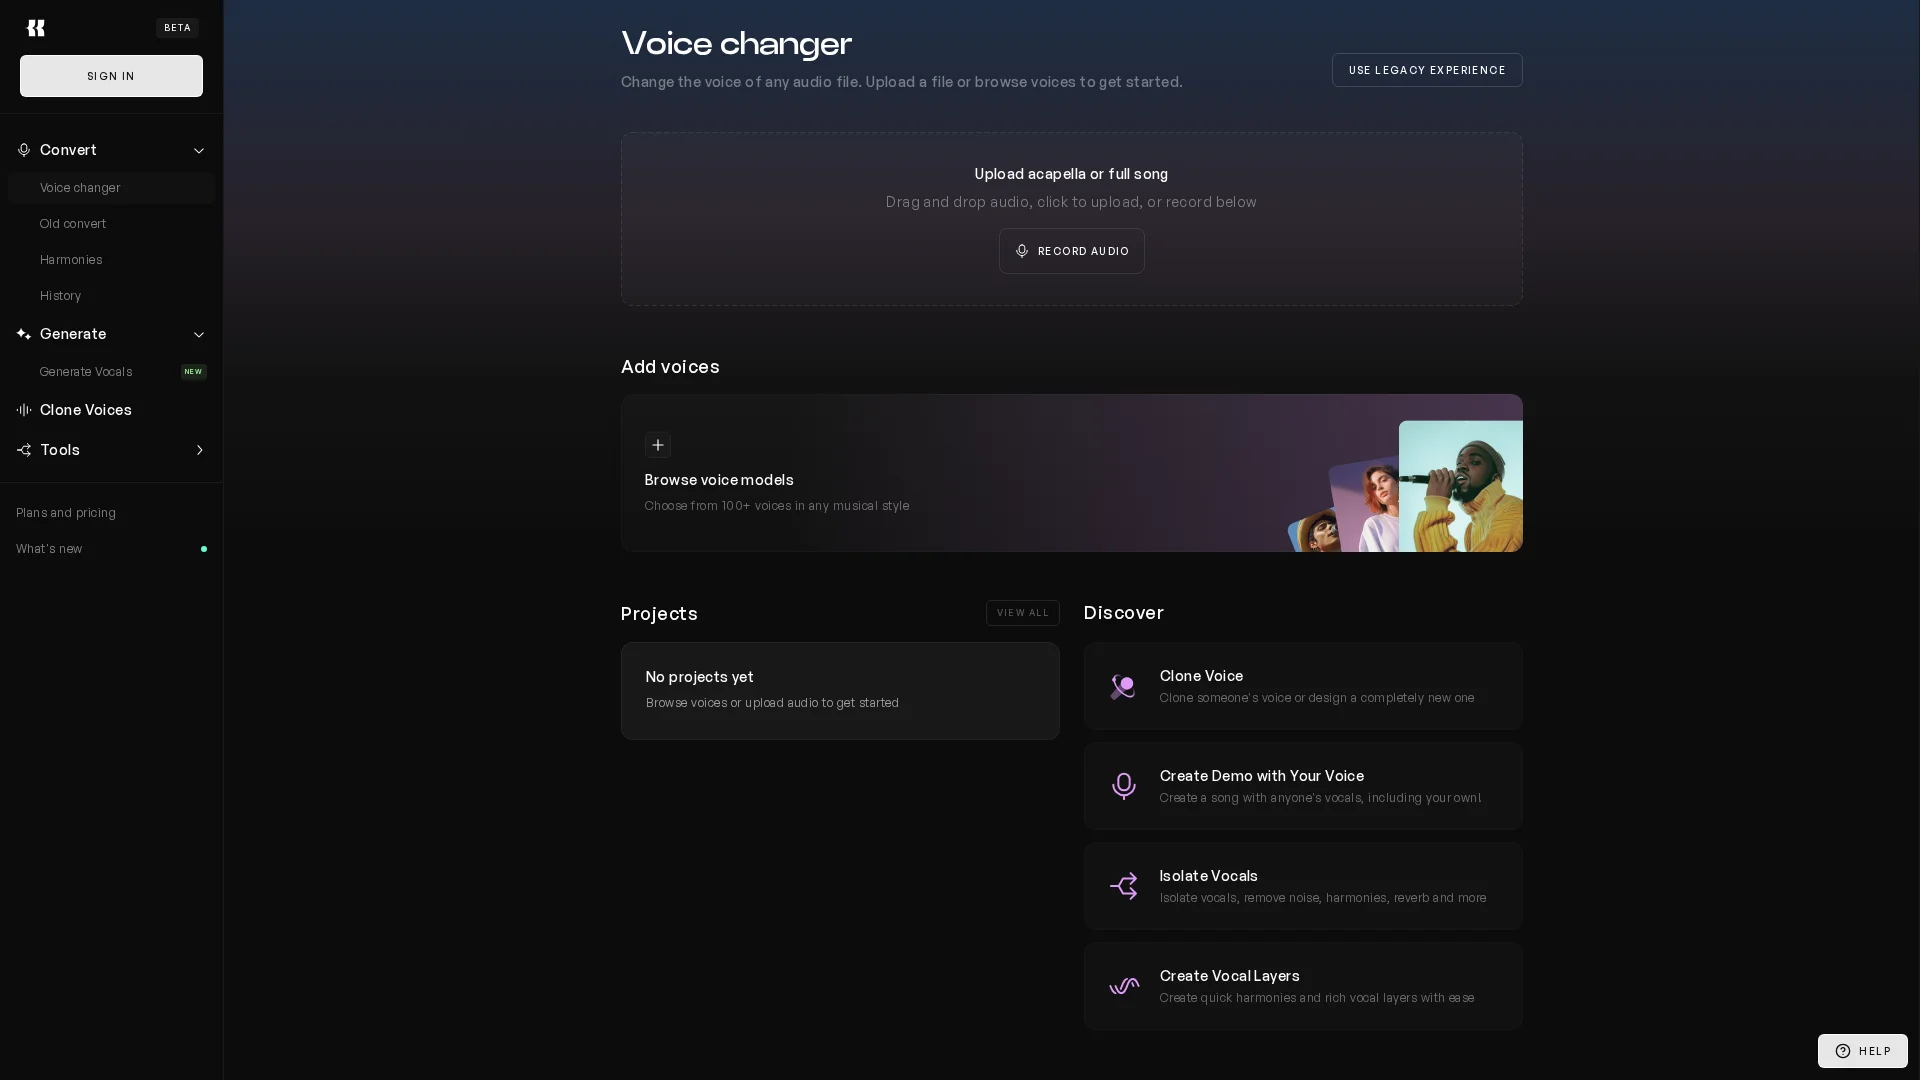Image resolution: width=1920 pixels, height=1080 pixels.
Task: Click the plus icon in Browse voice models
Action: 657,445
